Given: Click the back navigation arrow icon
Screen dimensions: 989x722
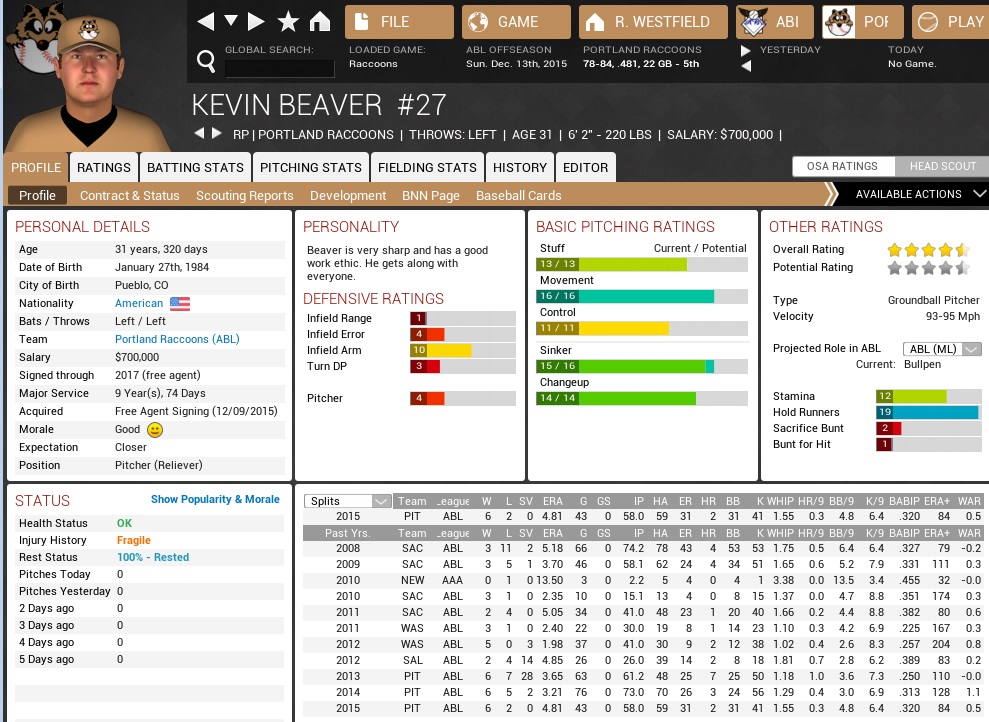Looking at the screenshot, I should coord(205,22).
